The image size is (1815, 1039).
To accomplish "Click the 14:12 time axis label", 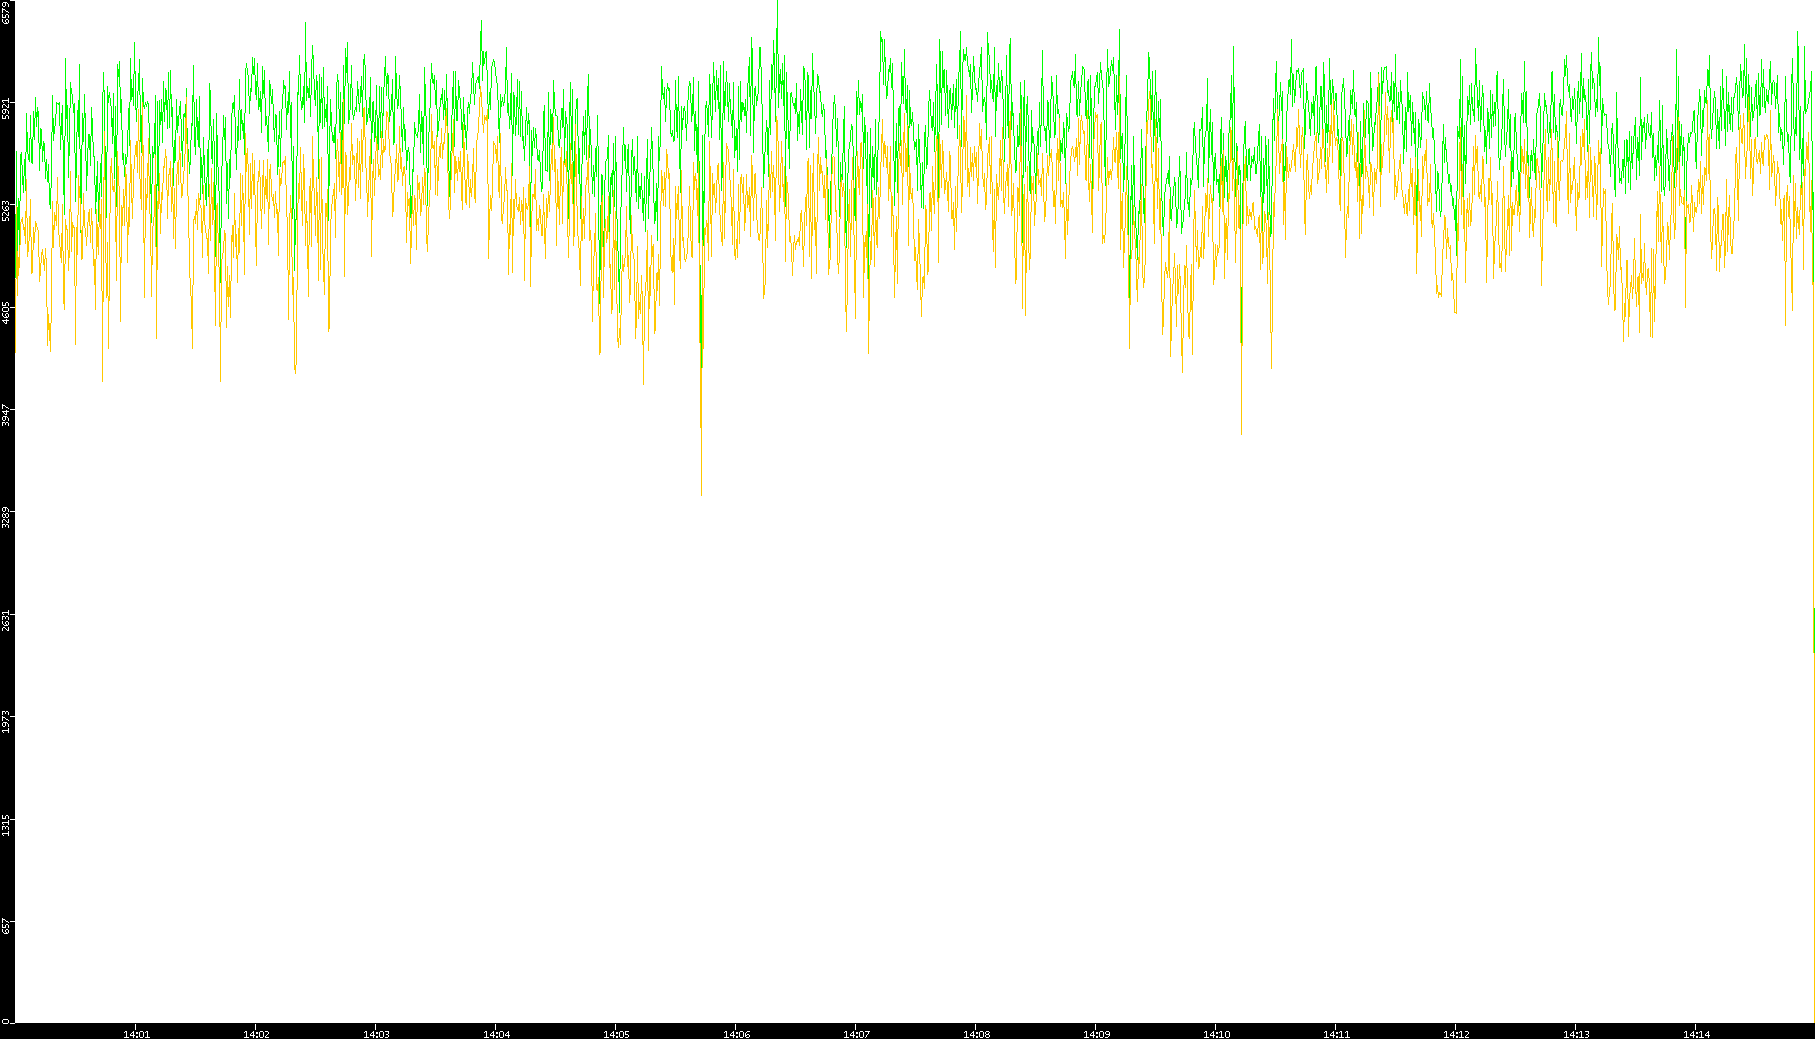I will pyautogui.click(x=1456, y=1034).
